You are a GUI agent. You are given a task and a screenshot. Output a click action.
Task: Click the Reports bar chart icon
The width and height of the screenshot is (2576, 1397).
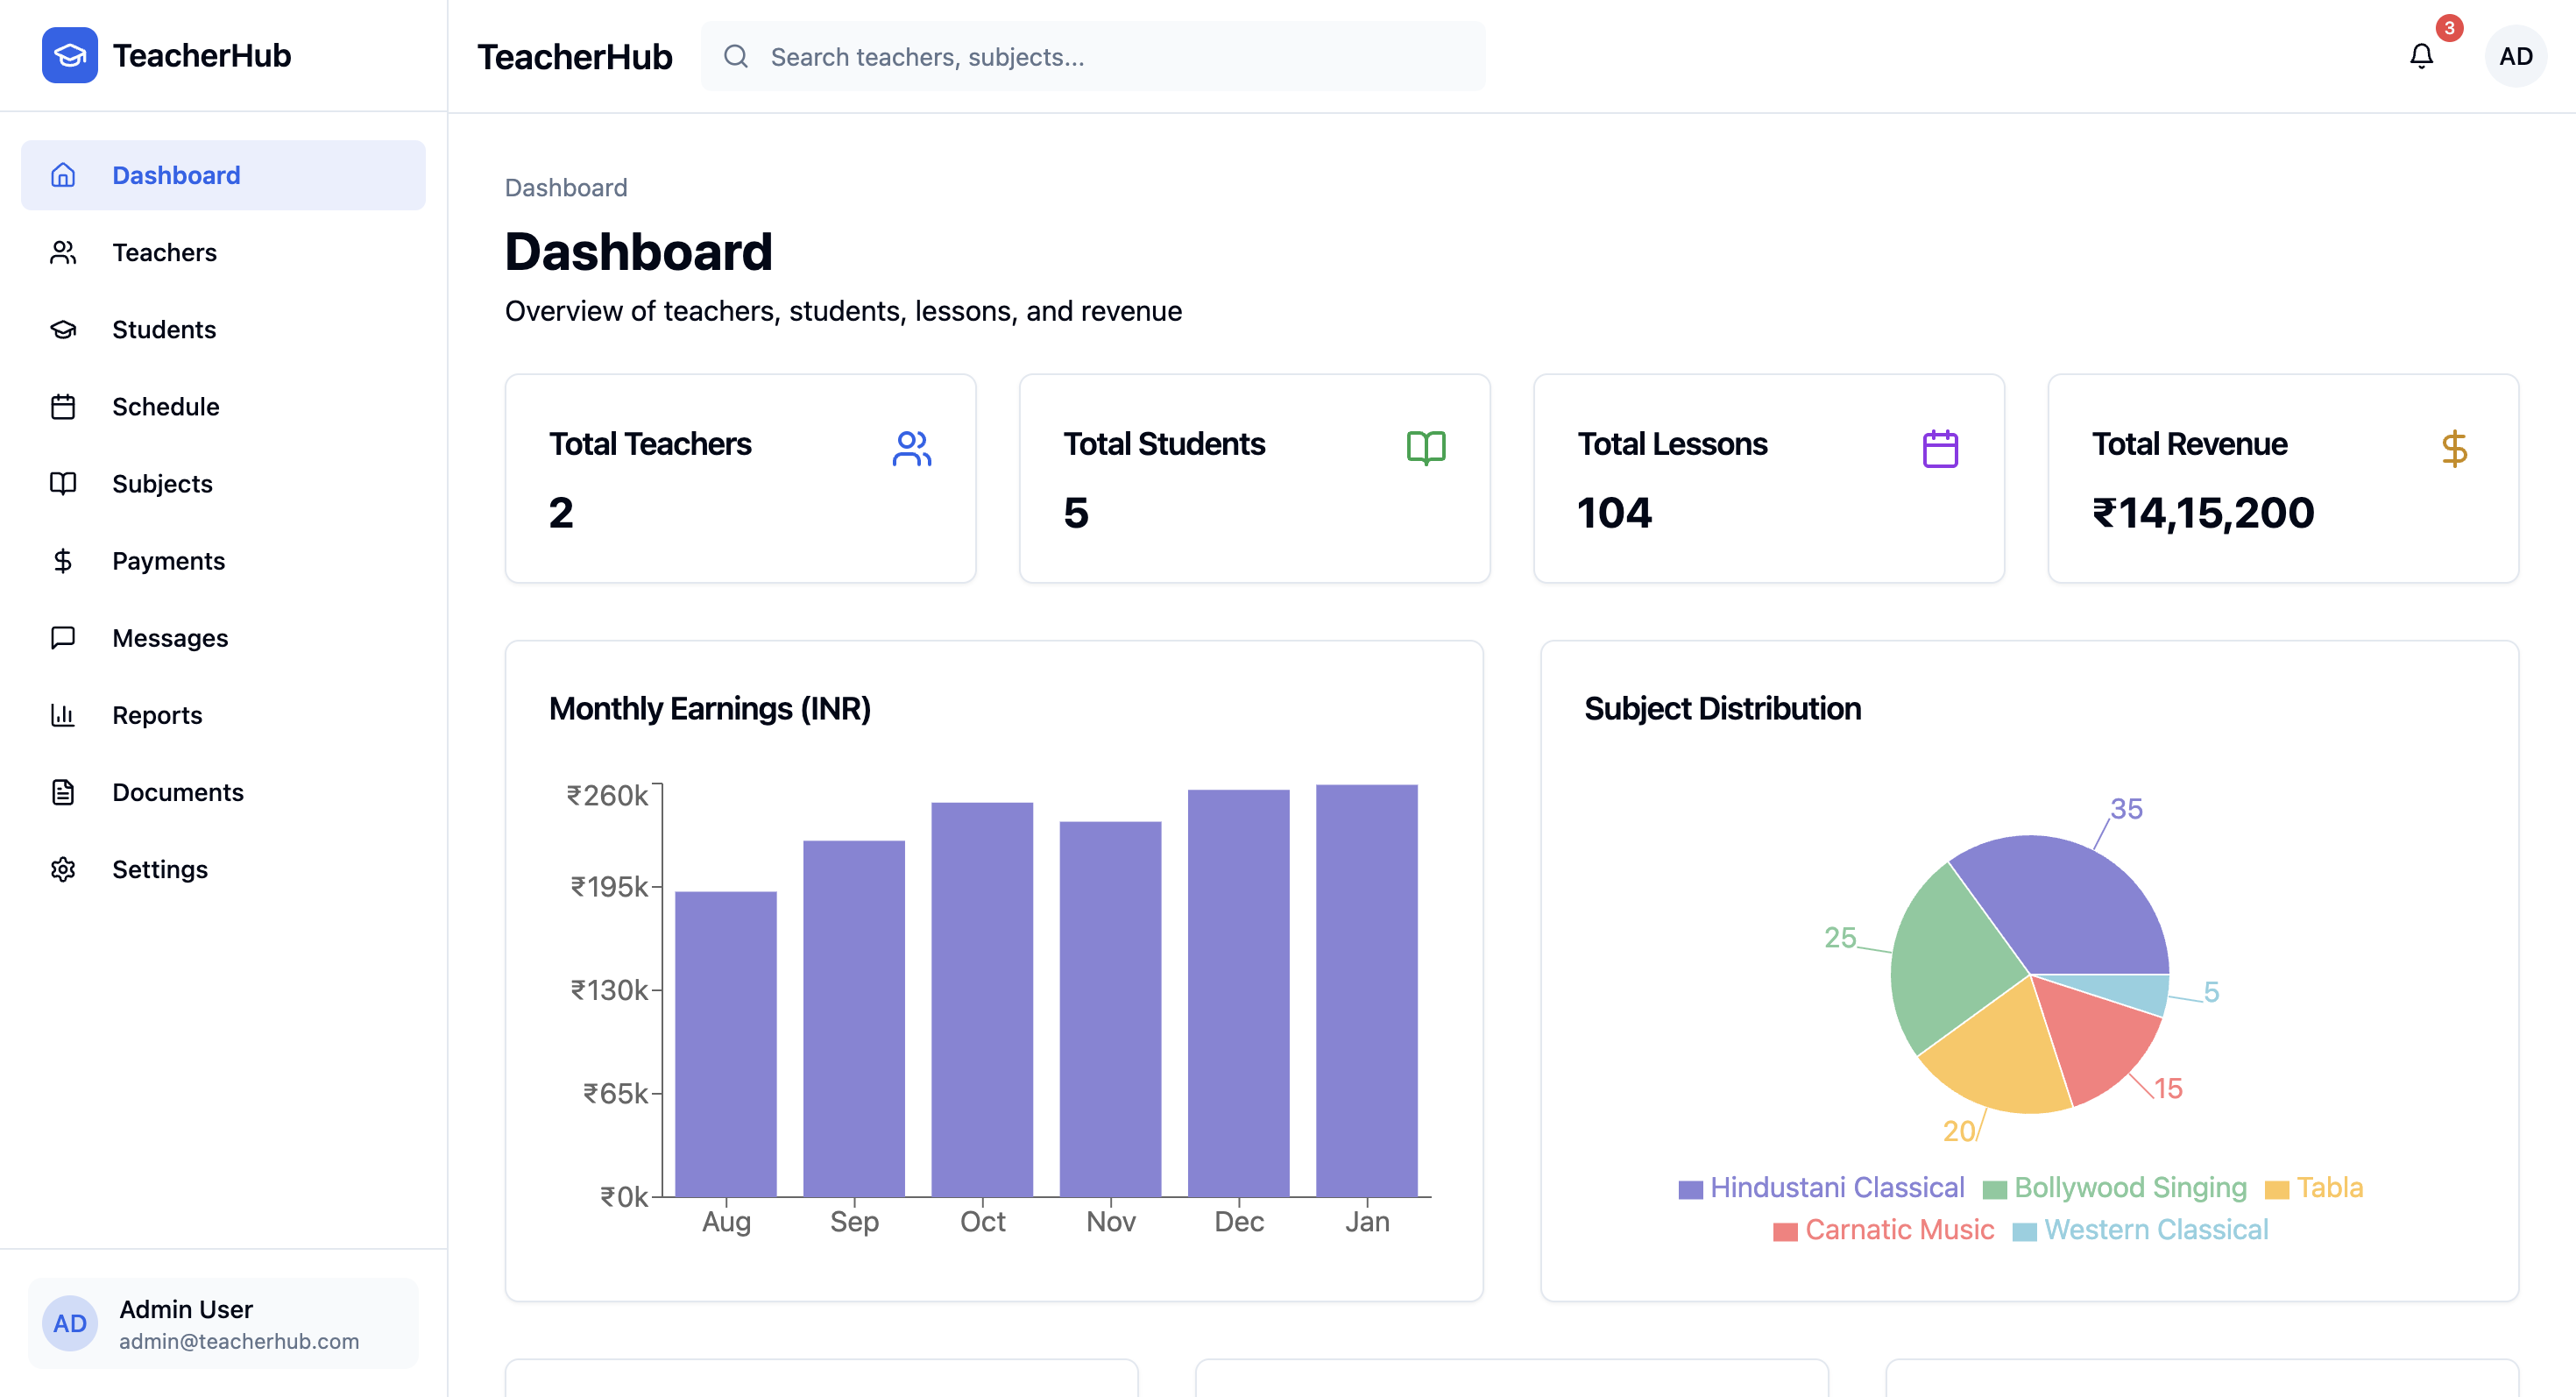(x=63, y=714)
